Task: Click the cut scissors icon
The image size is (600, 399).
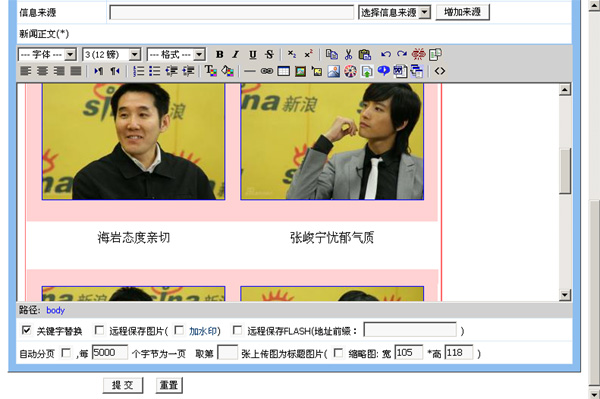Action: (x=348, y=55)
